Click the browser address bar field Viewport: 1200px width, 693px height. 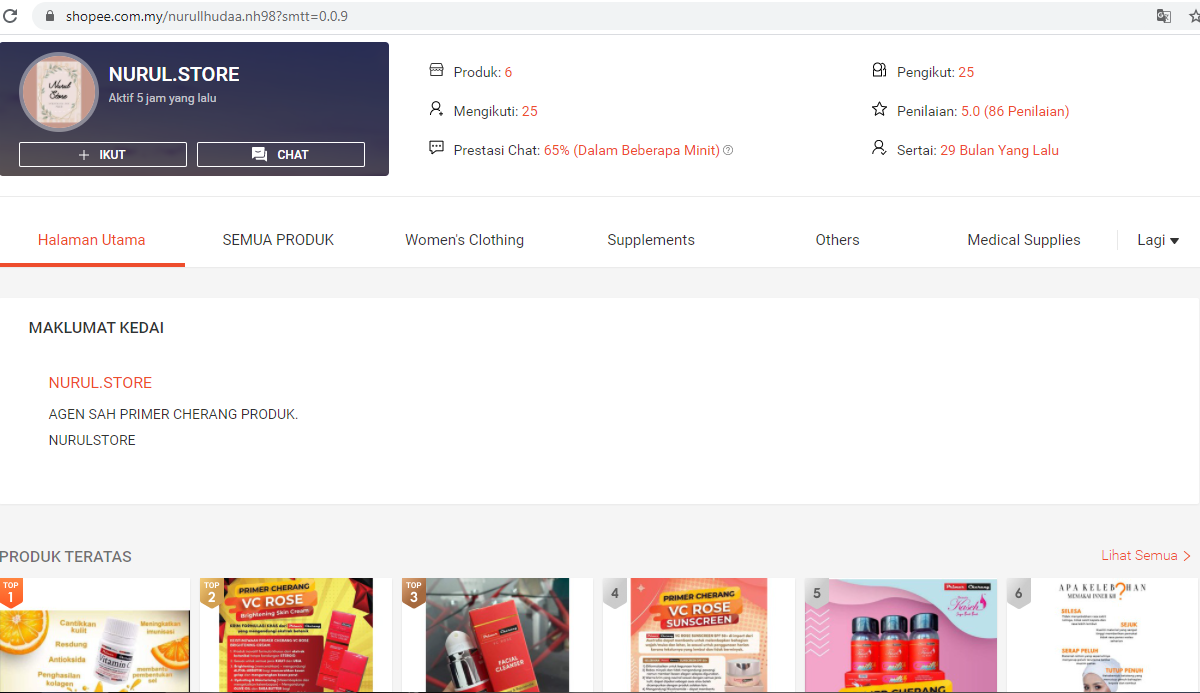coord(400,16)
